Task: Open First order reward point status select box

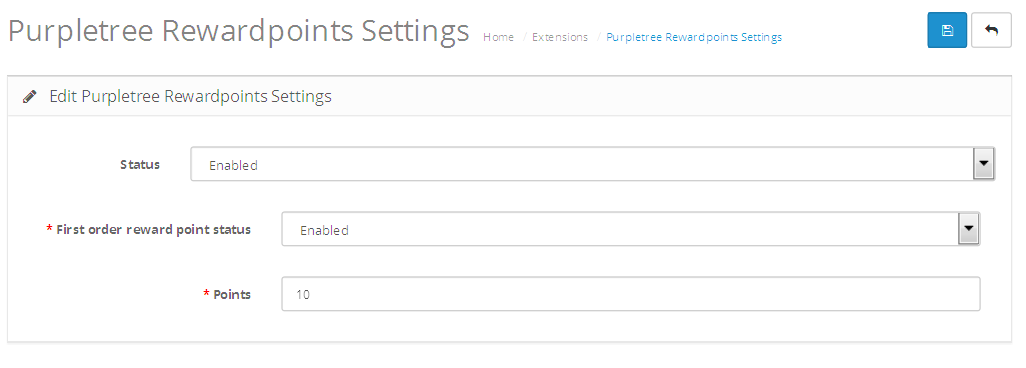Action: [631, 229]
